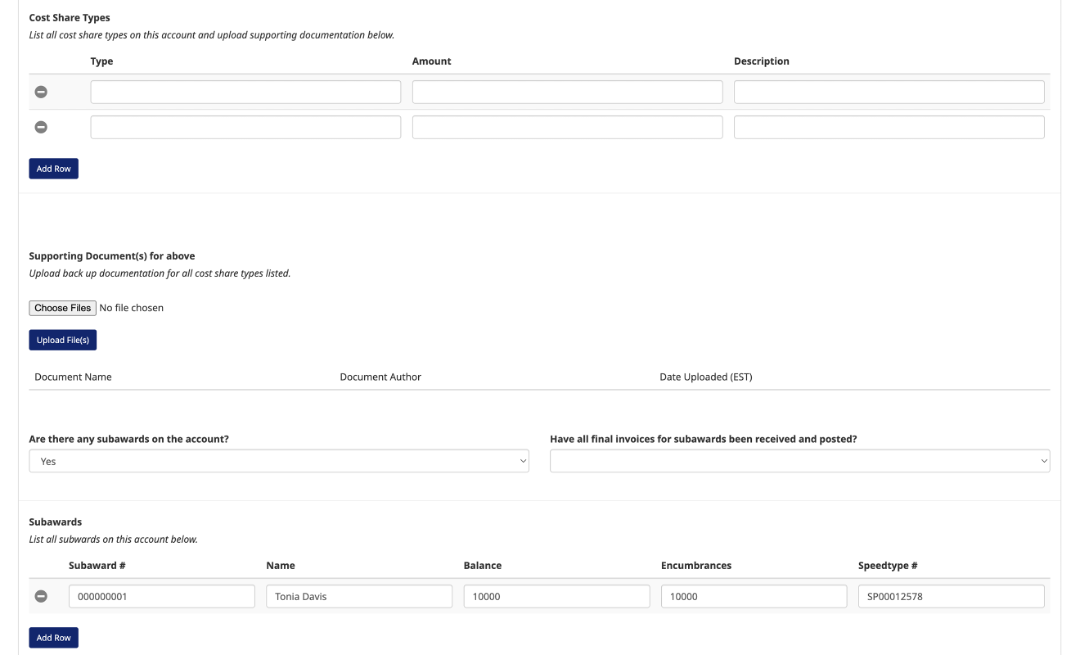Click second row cost share Type field
The height and width of the screenshot is (656, 1080).
(245, 127)
